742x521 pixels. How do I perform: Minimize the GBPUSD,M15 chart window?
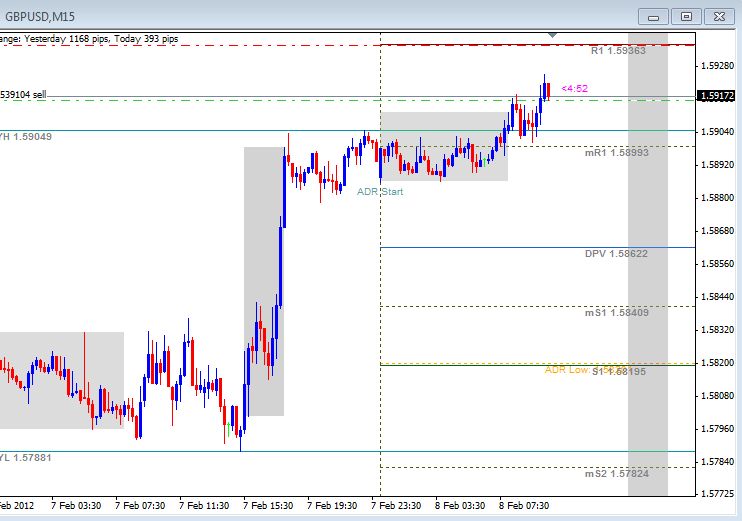[x=653, y=17]
